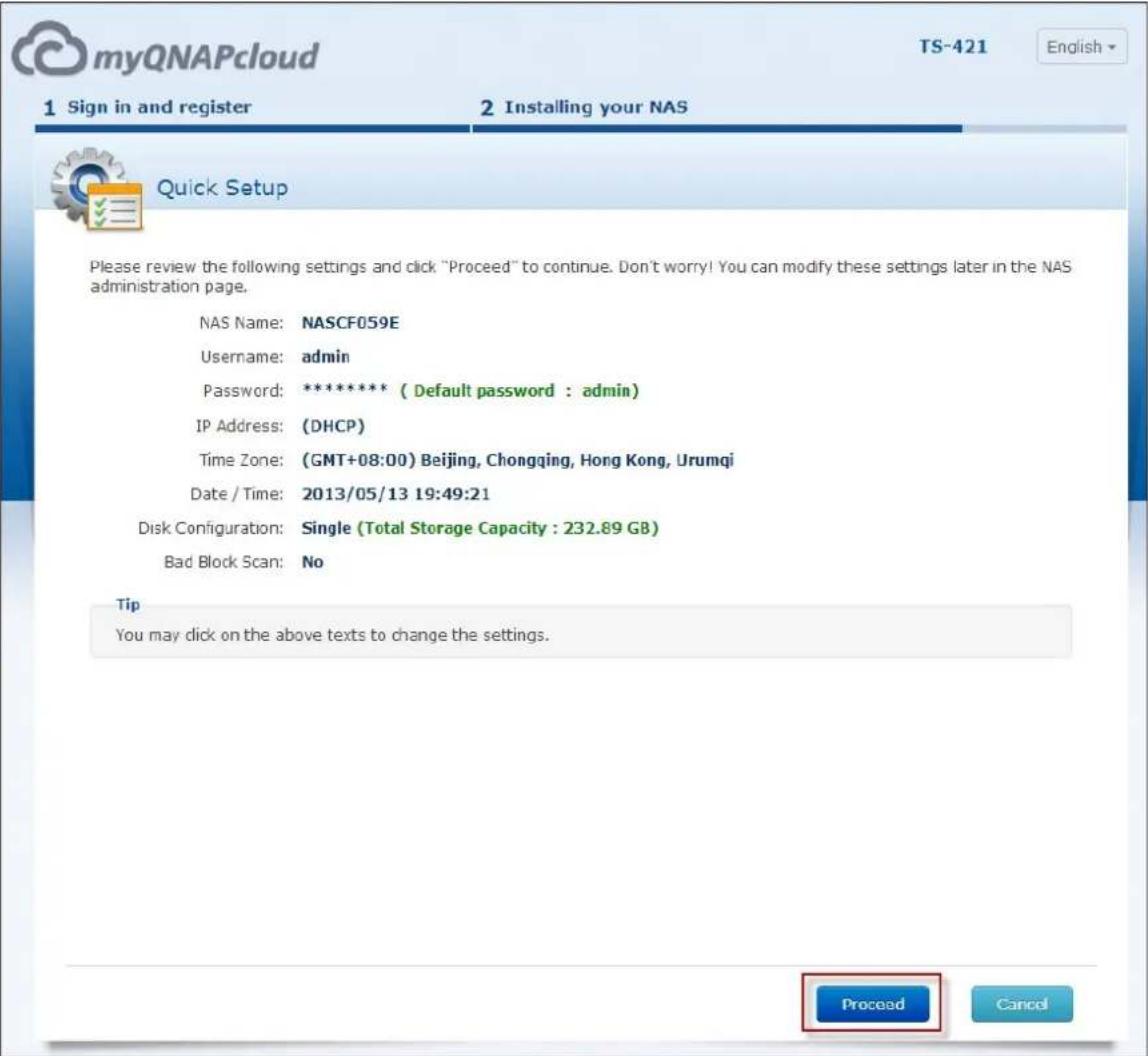Click the Cancel button
The image size is (1148, 1056).
pyautogui.click(x=1021, y=1003)
